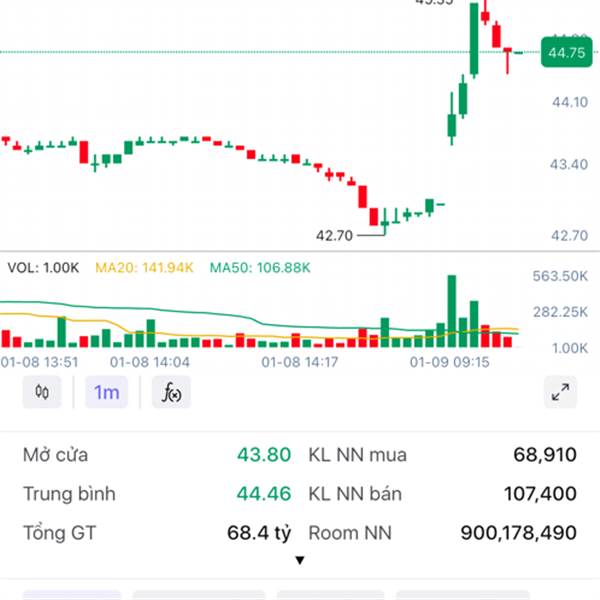The image size is (600, 600).
Task: Open the candlestick chart type selector
Action: click(42, 392)
